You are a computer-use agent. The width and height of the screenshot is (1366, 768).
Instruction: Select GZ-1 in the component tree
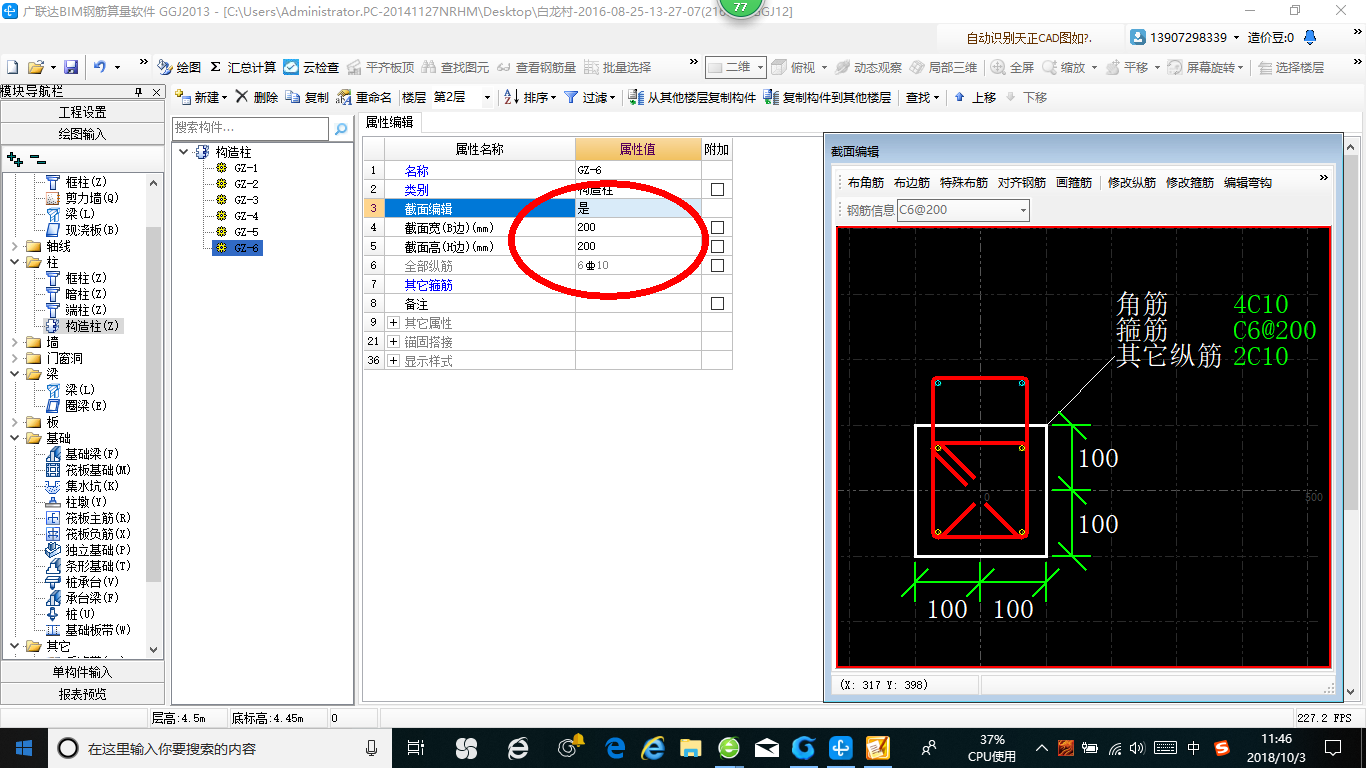(246, 168)
